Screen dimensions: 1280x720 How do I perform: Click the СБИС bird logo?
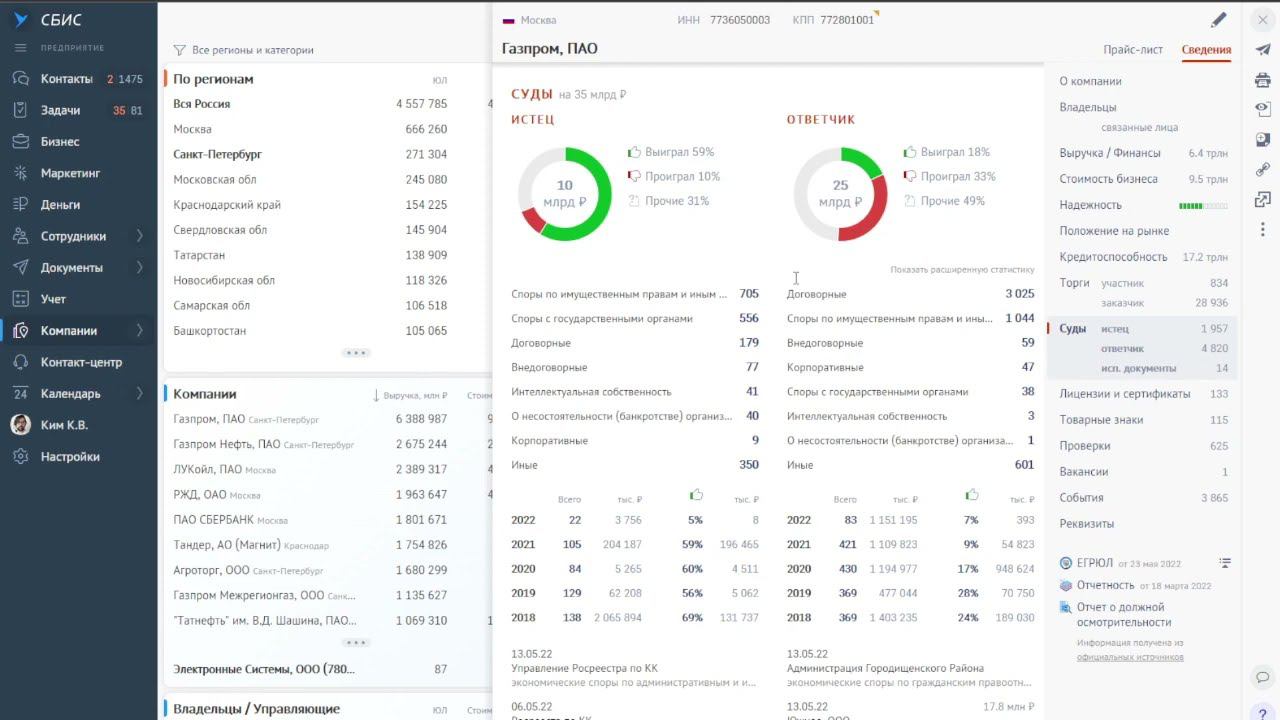point(21,20)
